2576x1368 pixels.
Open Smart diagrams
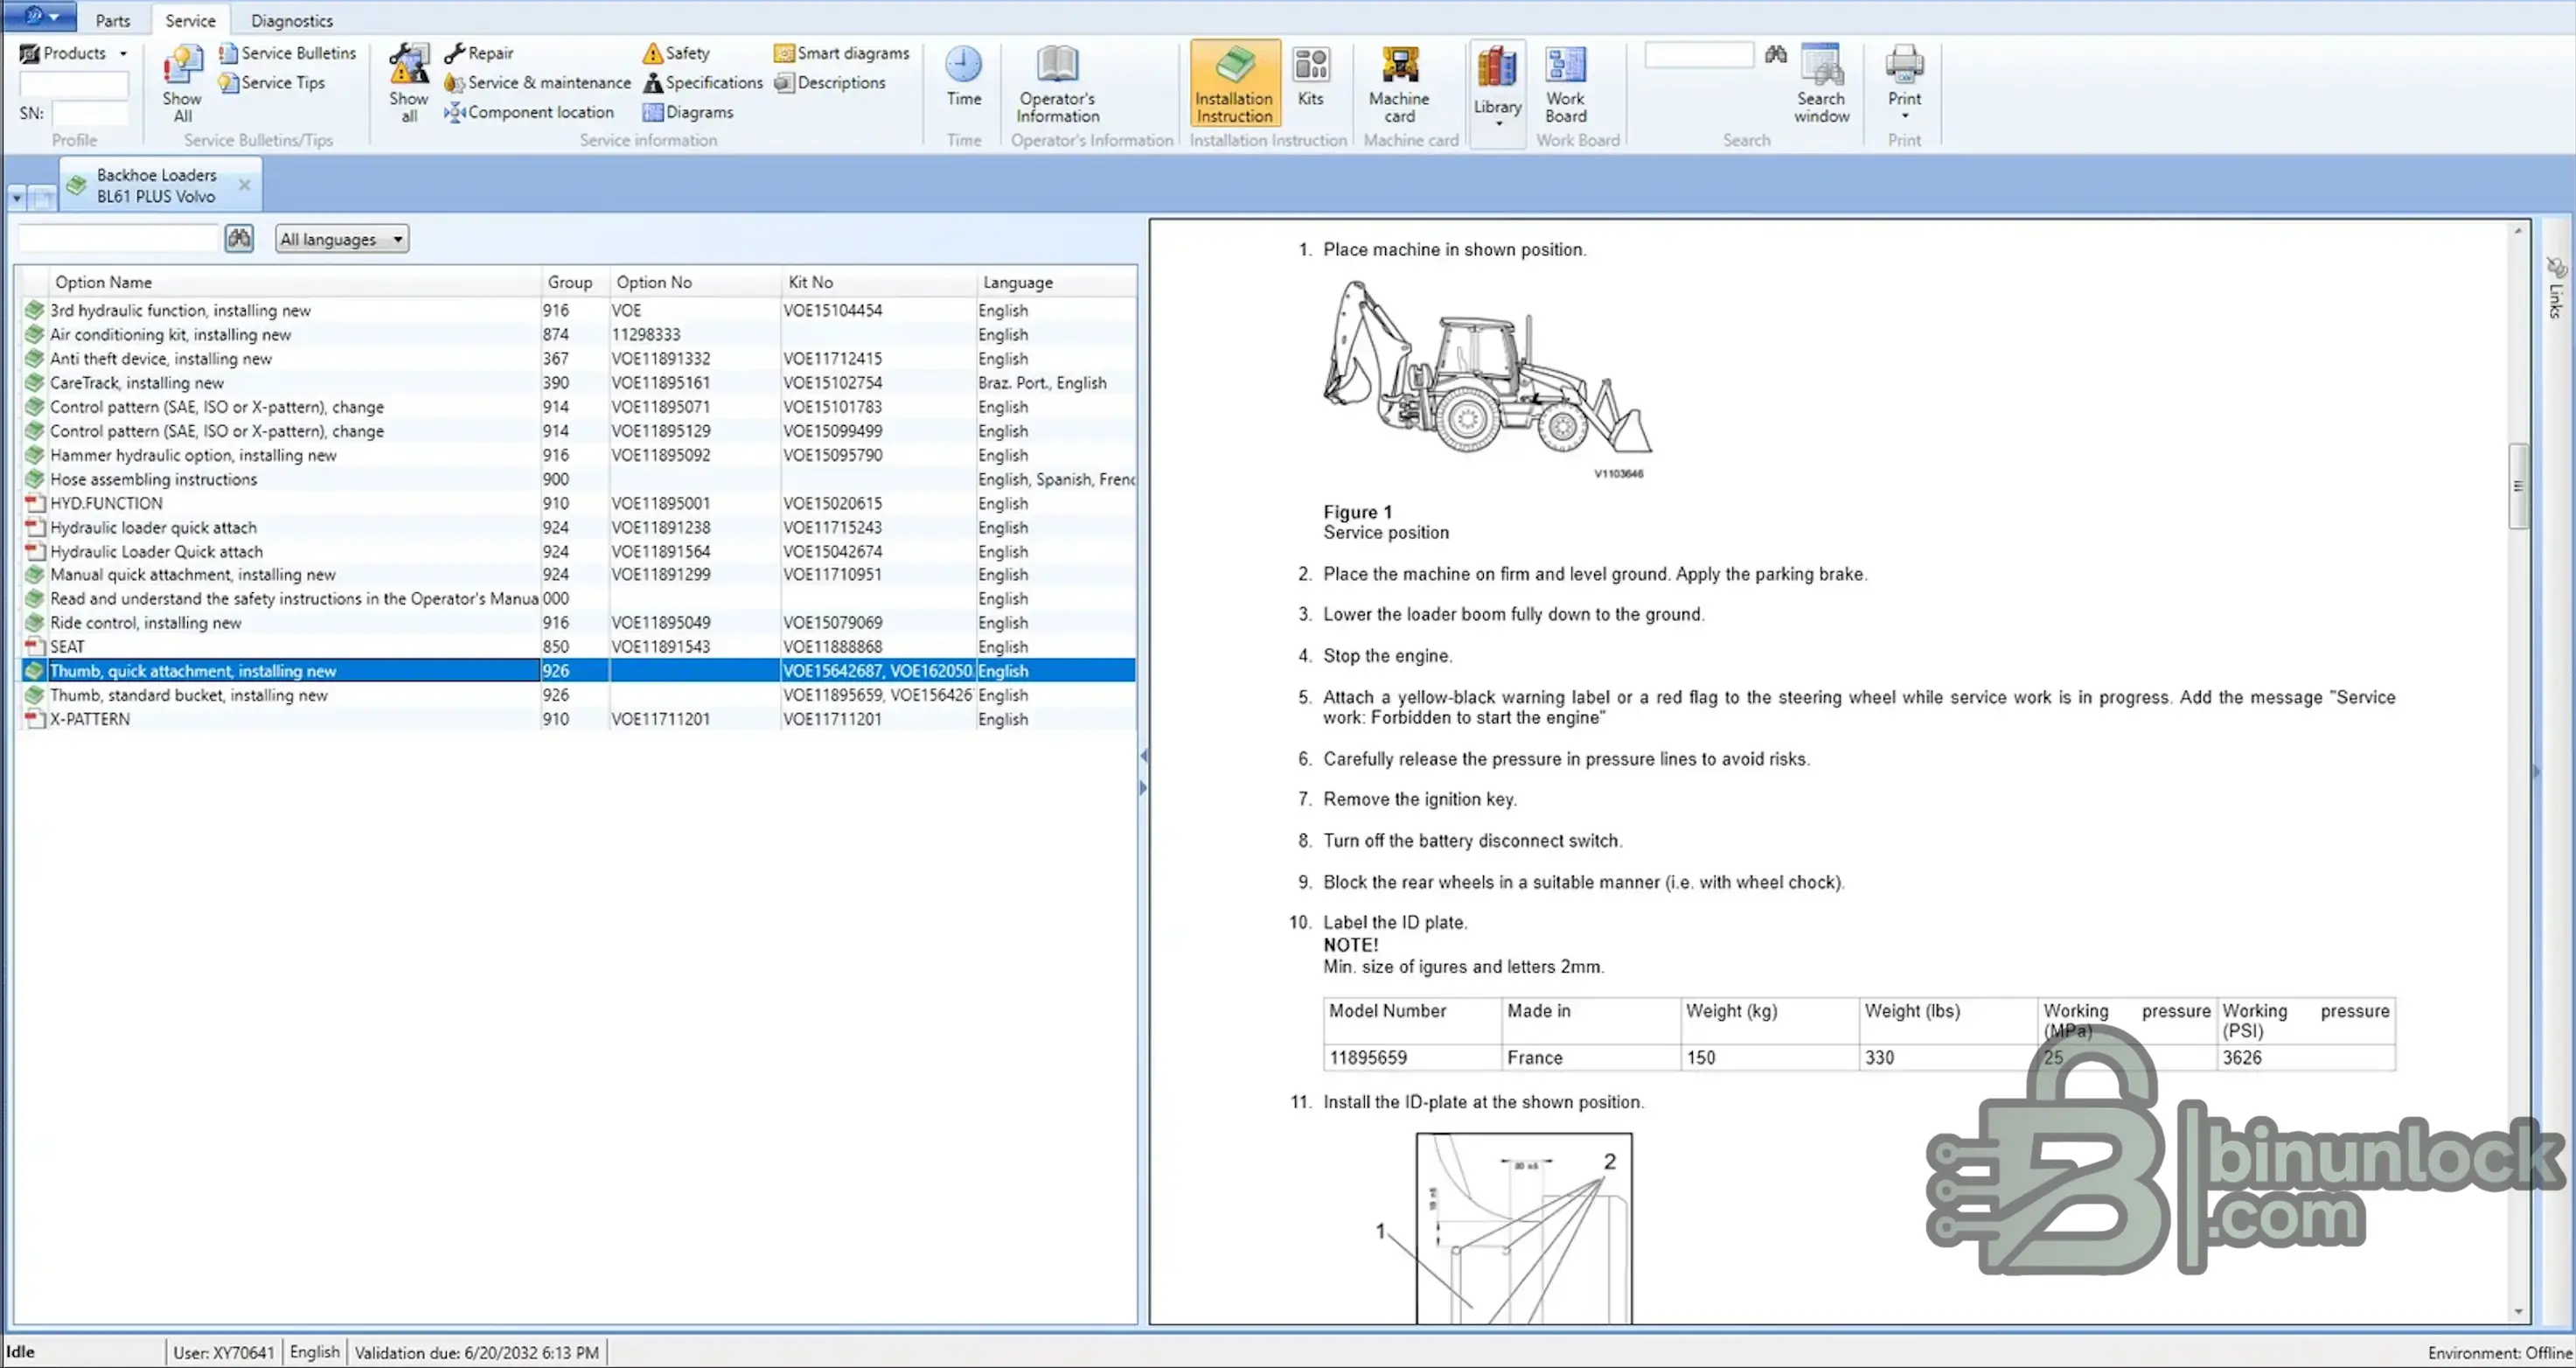click(x=842, y=53)
